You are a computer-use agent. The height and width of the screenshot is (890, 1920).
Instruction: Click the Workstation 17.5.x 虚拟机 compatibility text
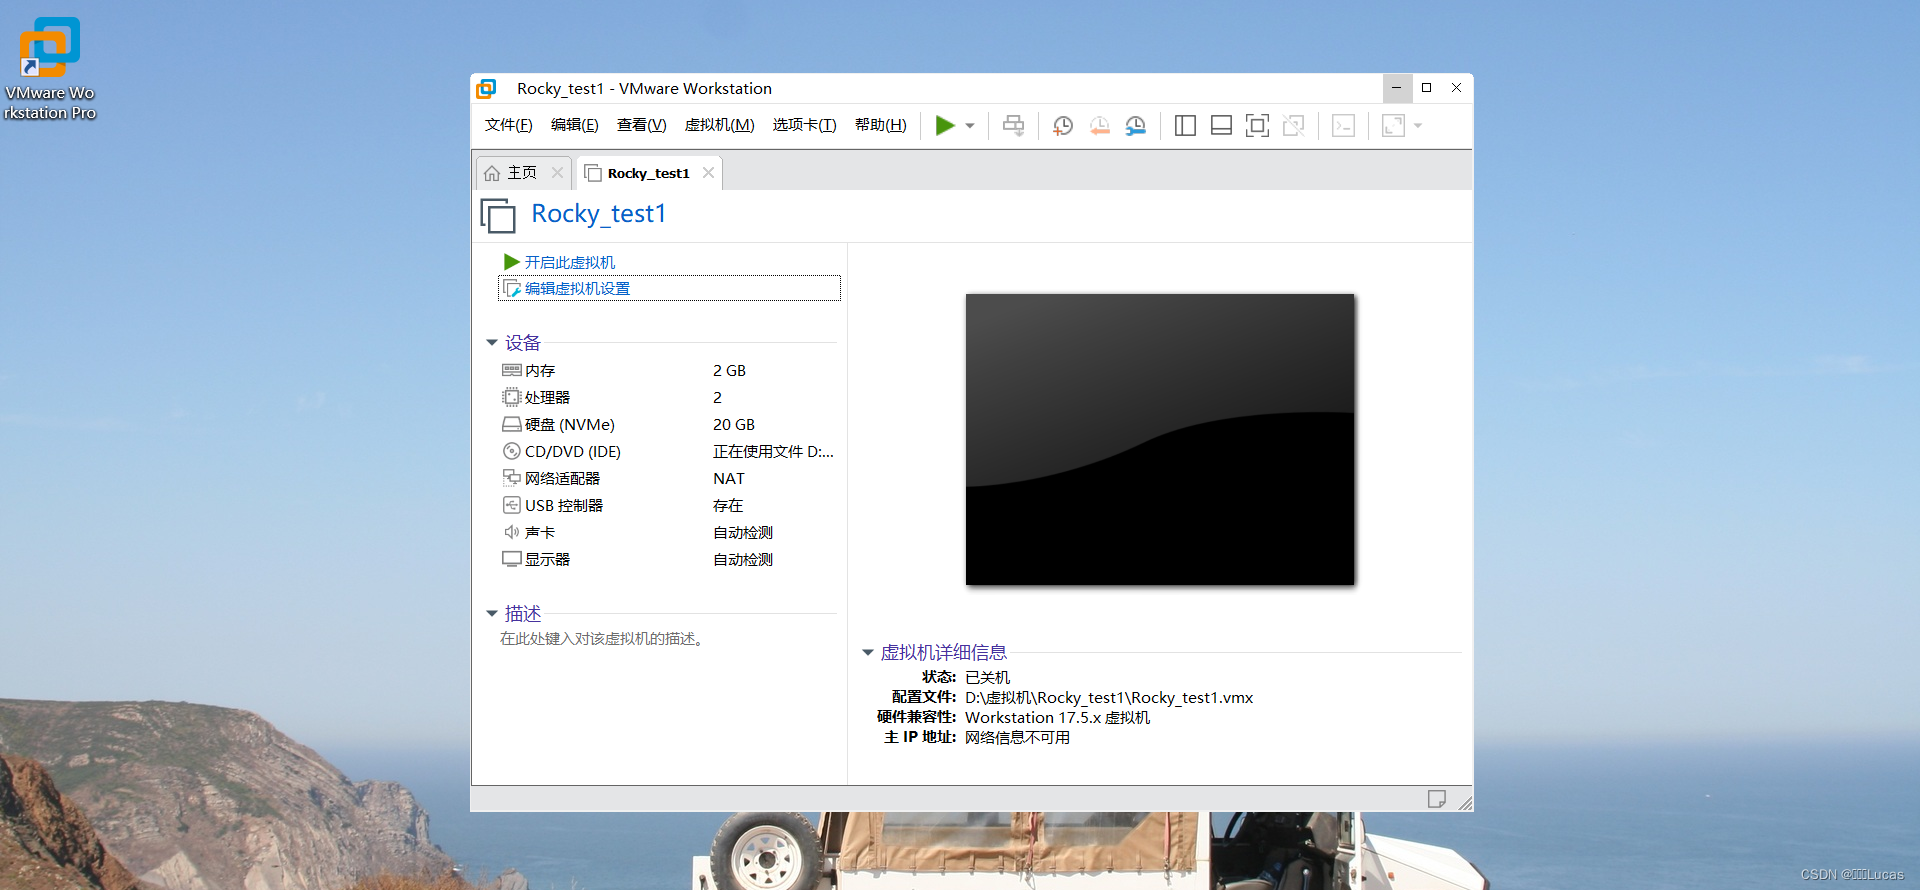pos(1058,718)
